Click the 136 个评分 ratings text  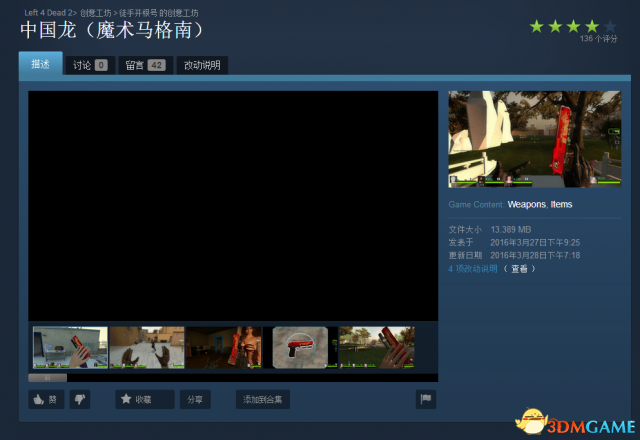pyautogui.click(x=598, y=39)
